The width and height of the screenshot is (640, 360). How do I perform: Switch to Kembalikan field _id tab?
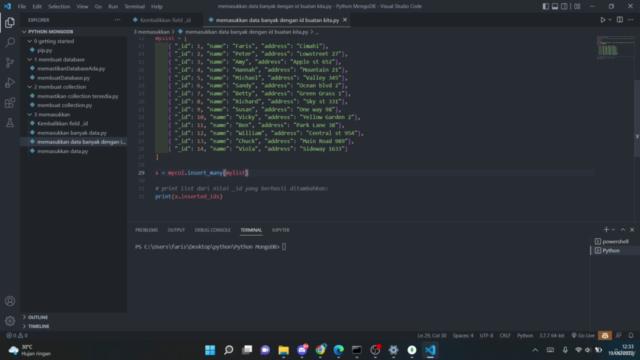coord(165,20)
